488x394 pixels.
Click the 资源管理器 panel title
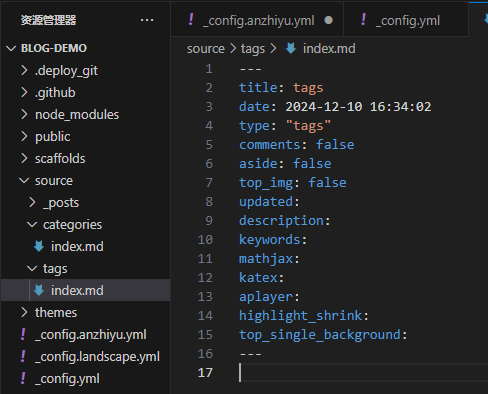(x=48, y=20)
